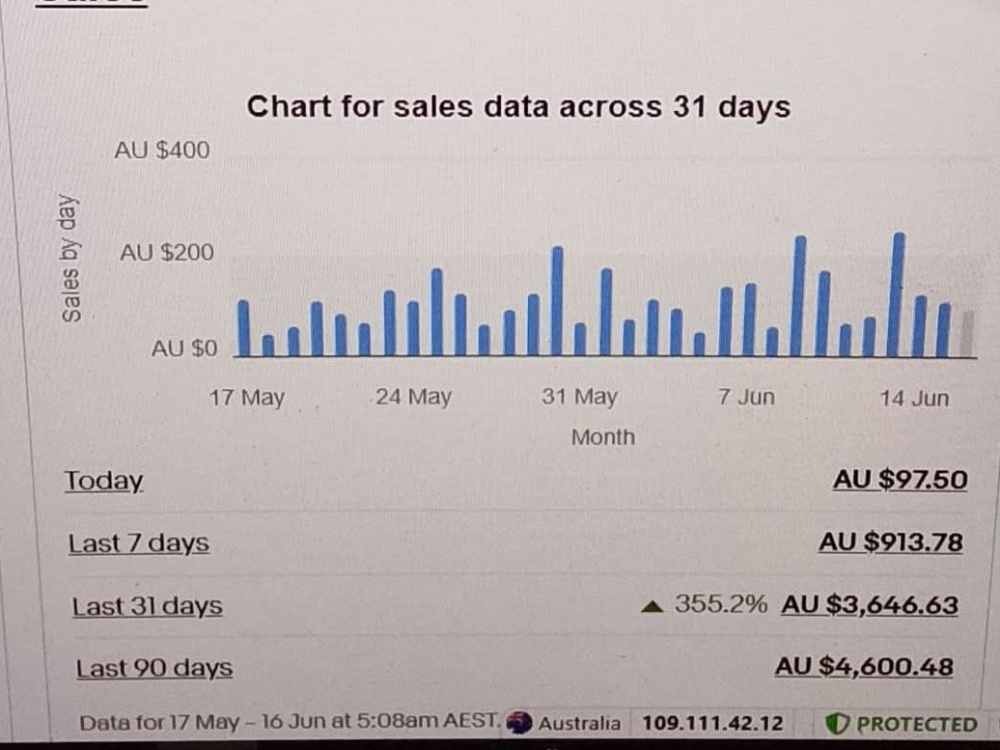Viewport: 1000px width, 750px height.
Task: Open the Last 90 days link
Action: tap(154, 668)
